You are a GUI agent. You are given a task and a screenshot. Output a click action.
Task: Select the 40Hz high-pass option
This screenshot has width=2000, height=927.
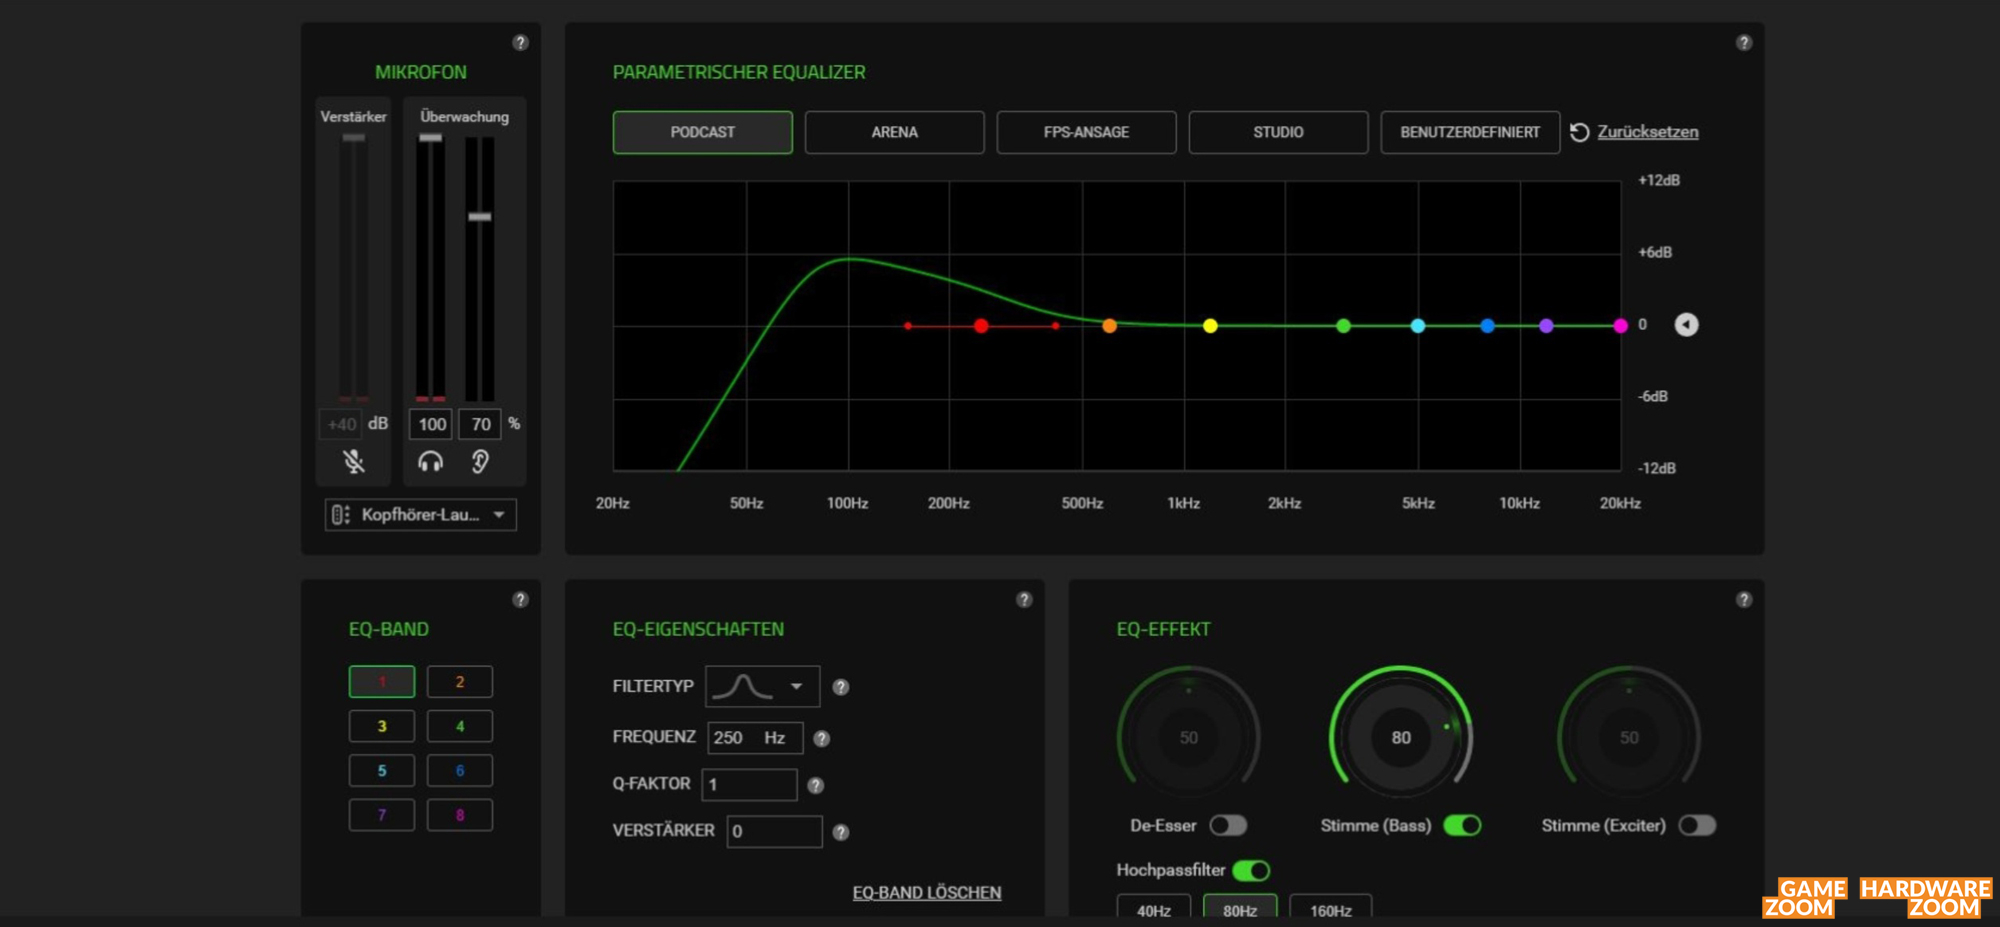tap(1154, 908)
